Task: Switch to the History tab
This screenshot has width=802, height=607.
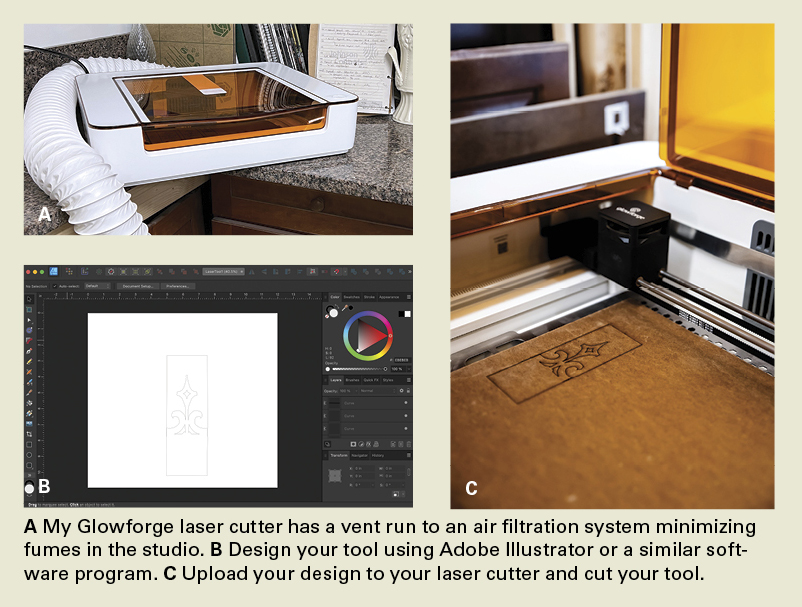Action: coord(379,454)
